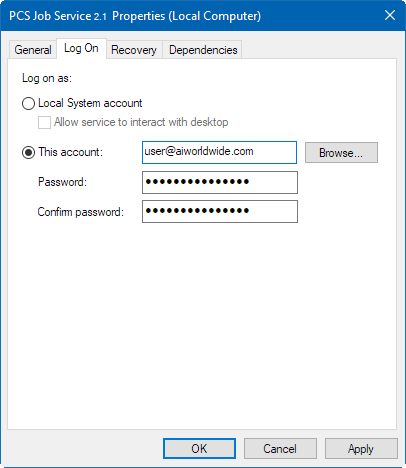Focus the Confirm password input field
The width and height of the screenshot is (406, 468).
click(220, 211)
